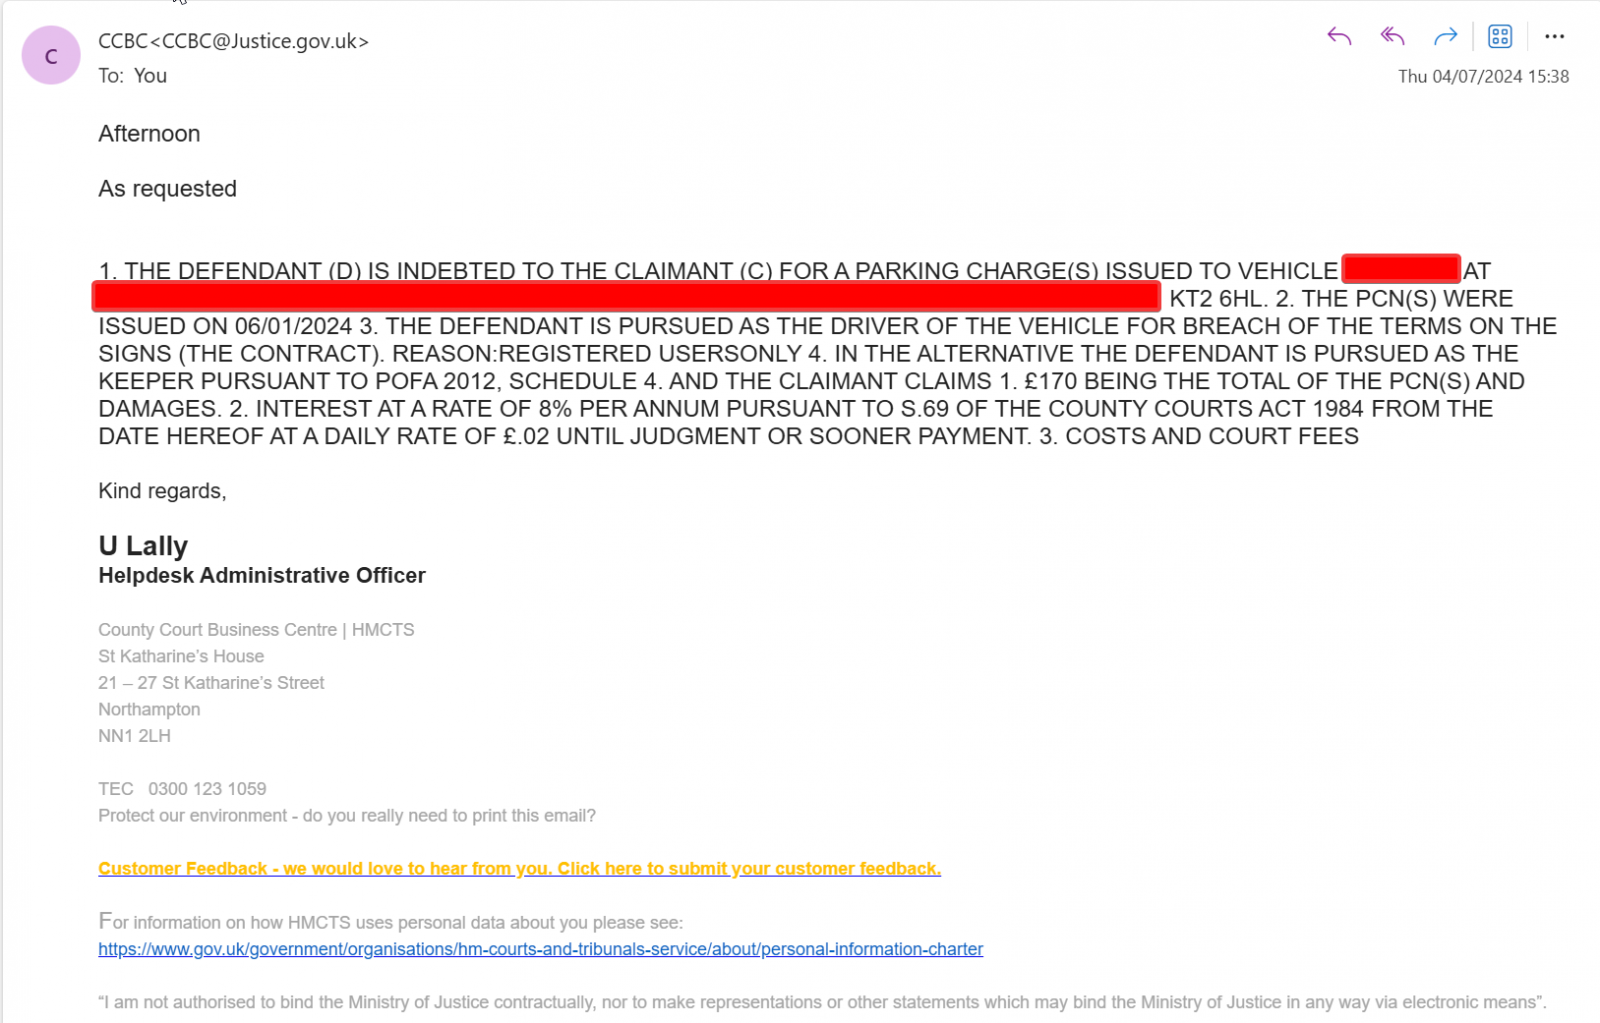Click the TEC phone number 0300 123 1059
The height and width of the screenshot is (1023, 1600).
click(x=207, y=789)
